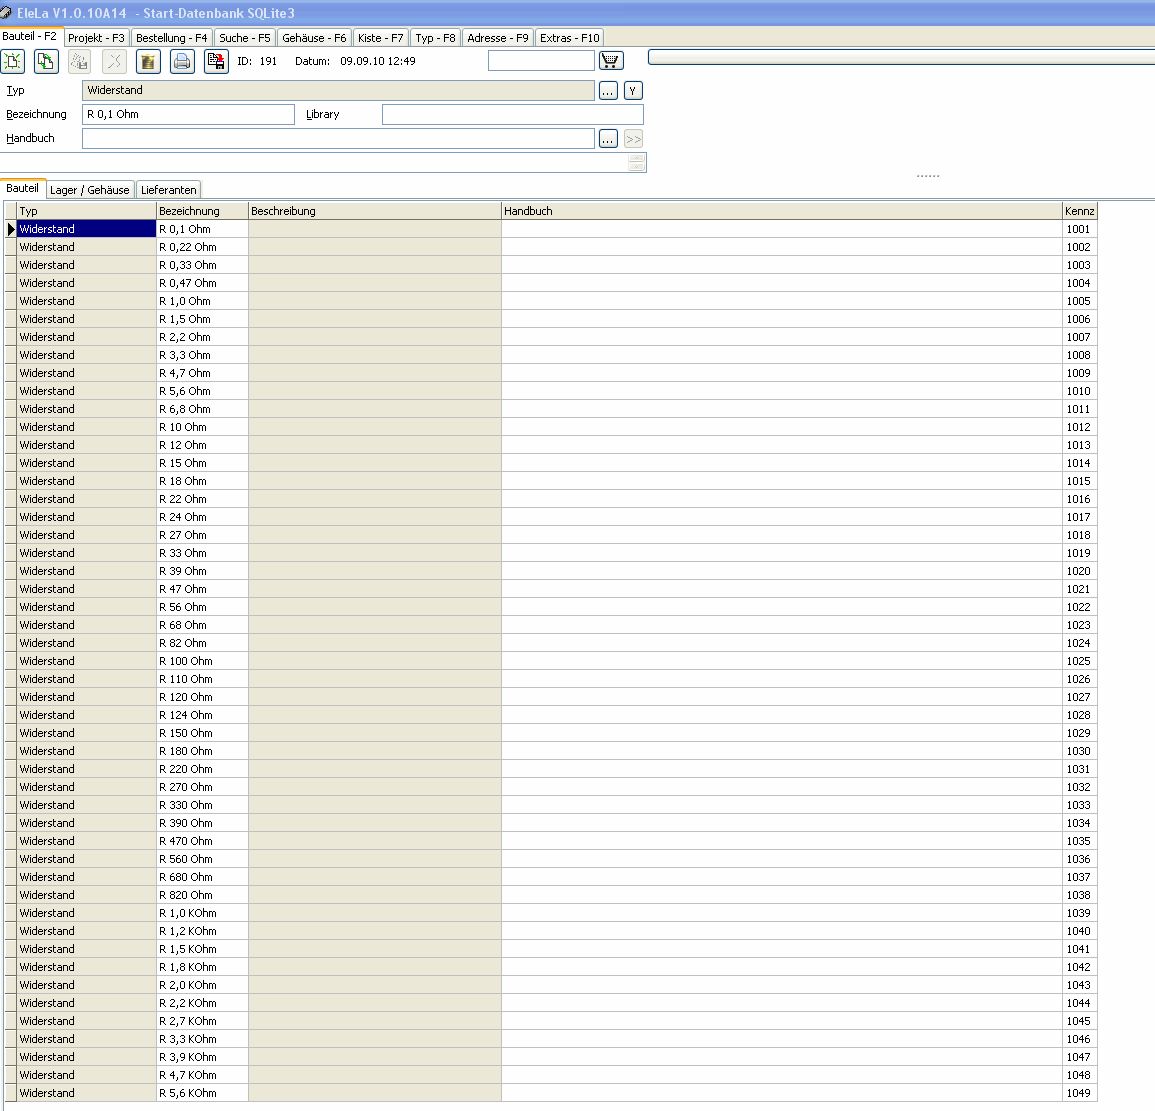1155x1111 pixels.
Task: Click the EleLa application icon in title bar
Action: coord(6,13)
